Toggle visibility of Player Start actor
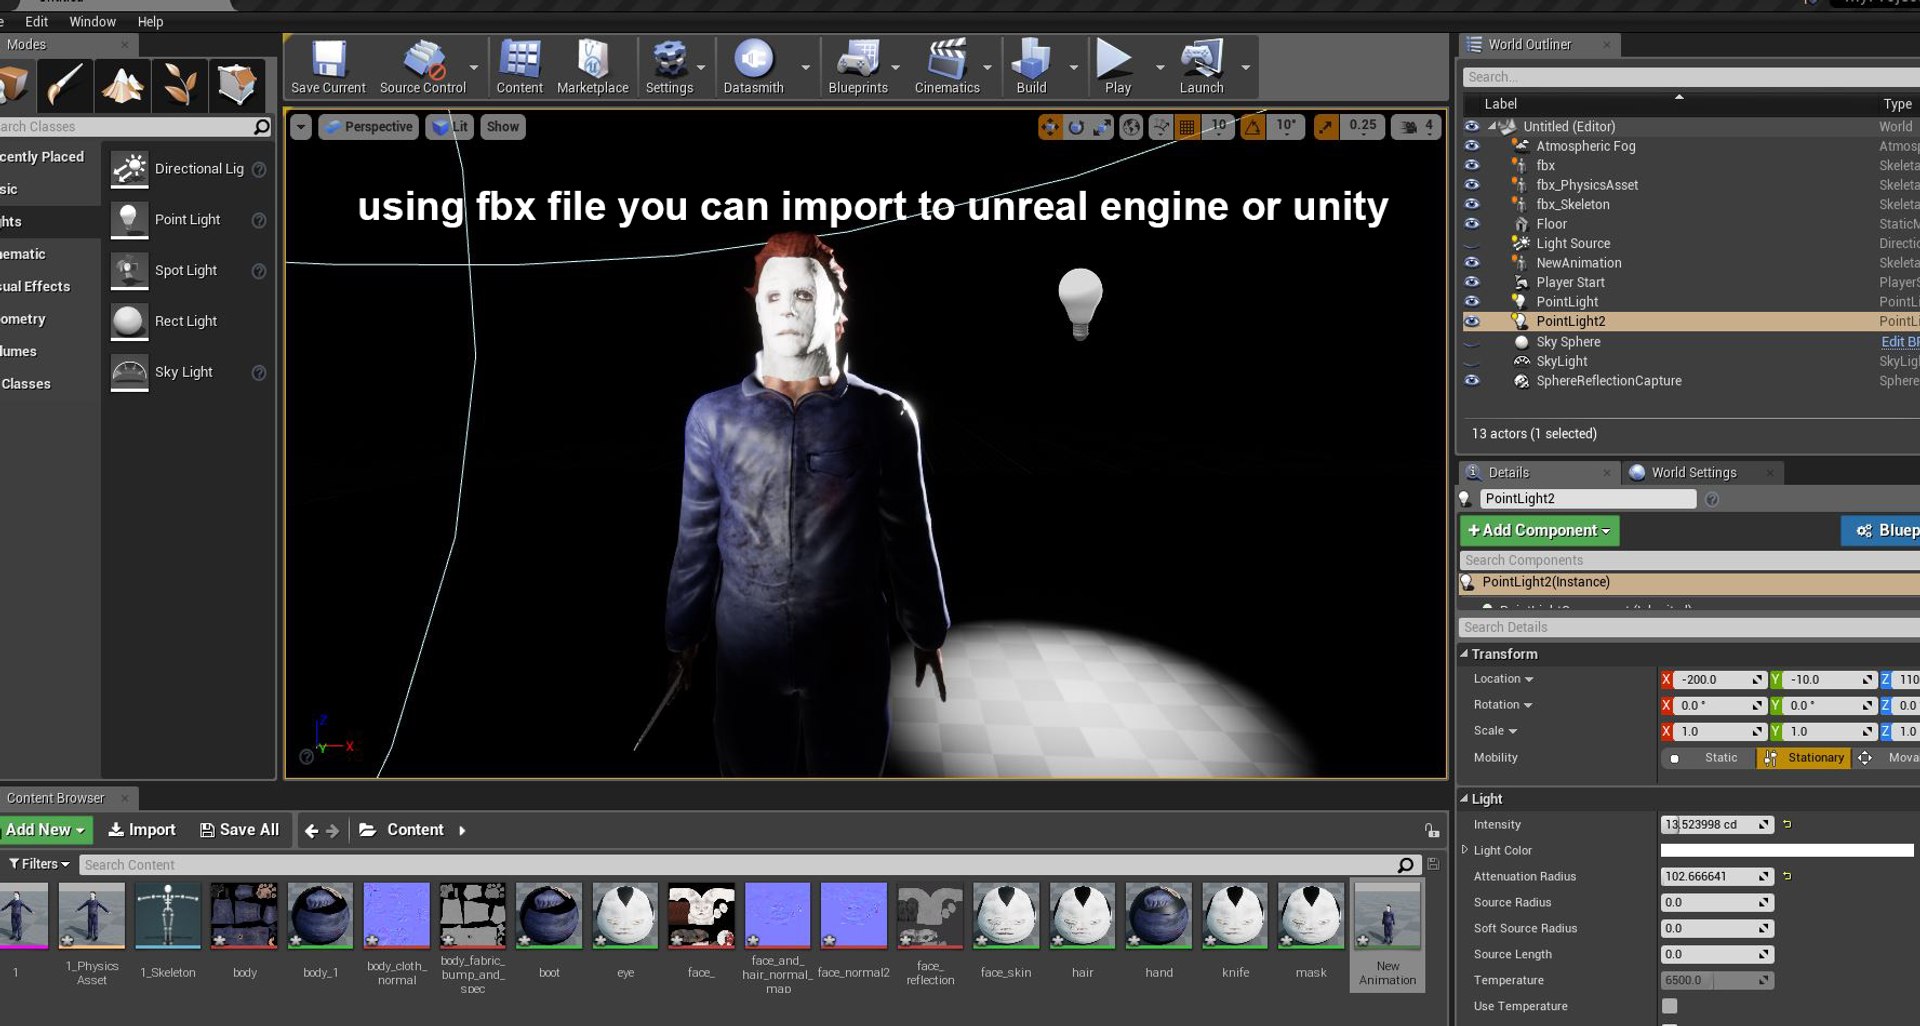This screenshot has width=1920, height=1026. pyautogui.click(x=1472, y=282)
